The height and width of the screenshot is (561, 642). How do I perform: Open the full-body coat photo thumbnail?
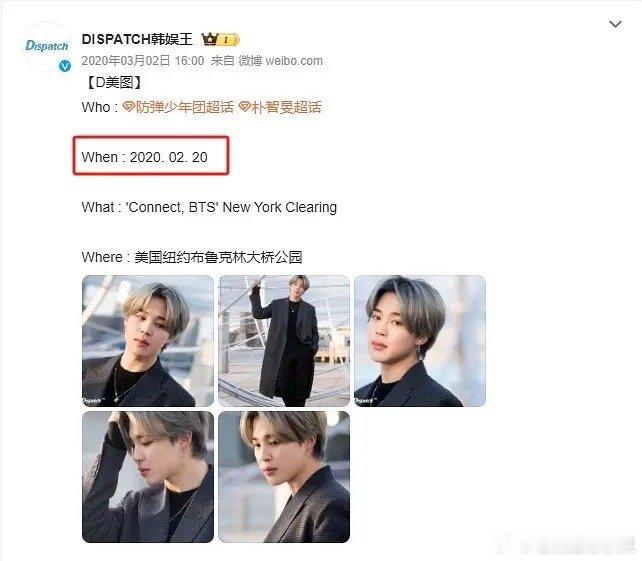[284, 341]
